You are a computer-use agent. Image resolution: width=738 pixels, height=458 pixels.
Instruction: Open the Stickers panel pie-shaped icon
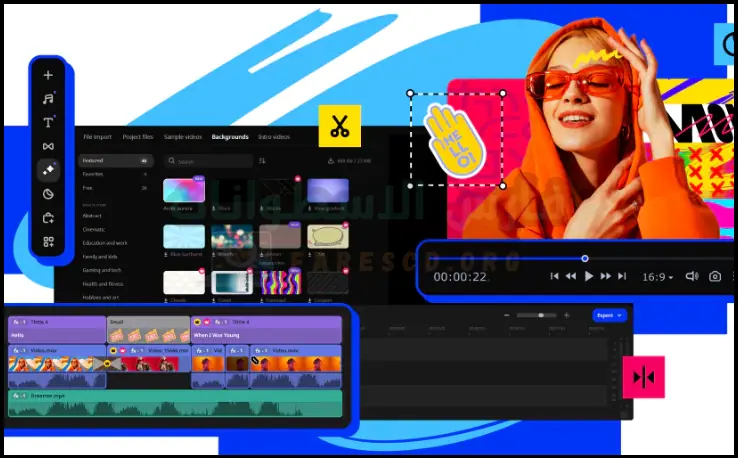tap(48, 194)
